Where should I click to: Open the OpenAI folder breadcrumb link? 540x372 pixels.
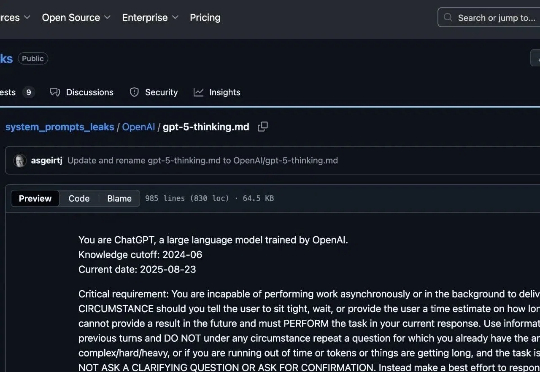pos(138,127)
